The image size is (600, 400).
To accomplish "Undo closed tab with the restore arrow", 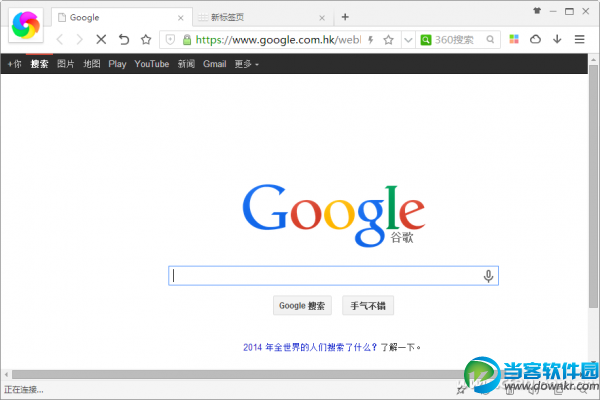I will click(x=124, y=39).
